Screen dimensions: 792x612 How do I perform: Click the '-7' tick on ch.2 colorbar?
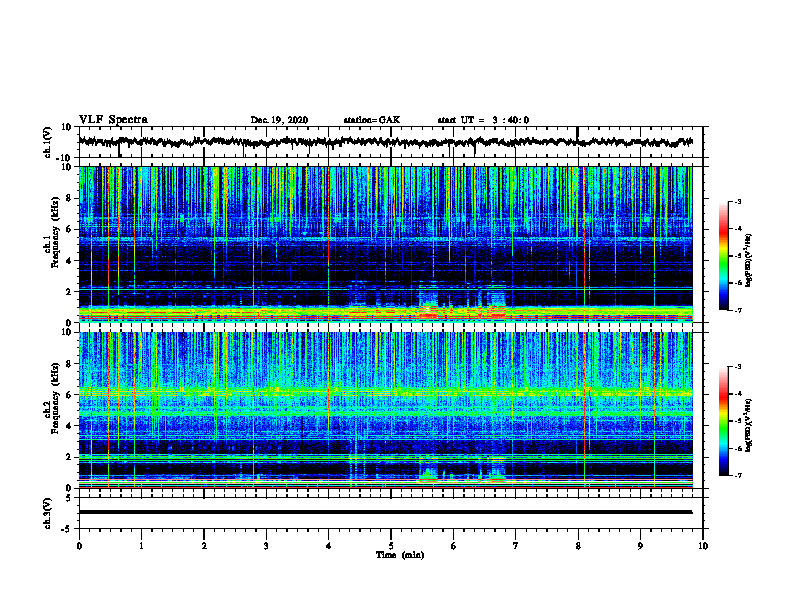[737, 476]
